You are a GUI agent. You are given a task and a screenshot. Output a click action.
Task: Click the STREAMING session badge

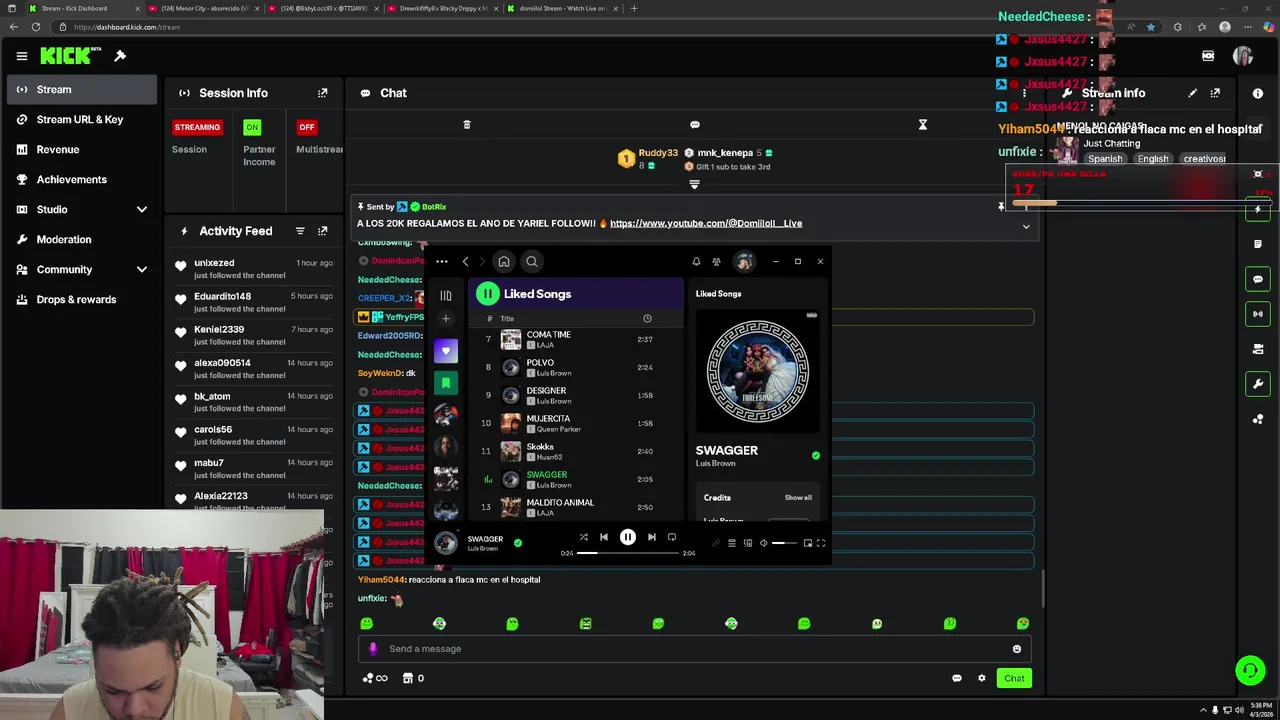coord(197,127)
